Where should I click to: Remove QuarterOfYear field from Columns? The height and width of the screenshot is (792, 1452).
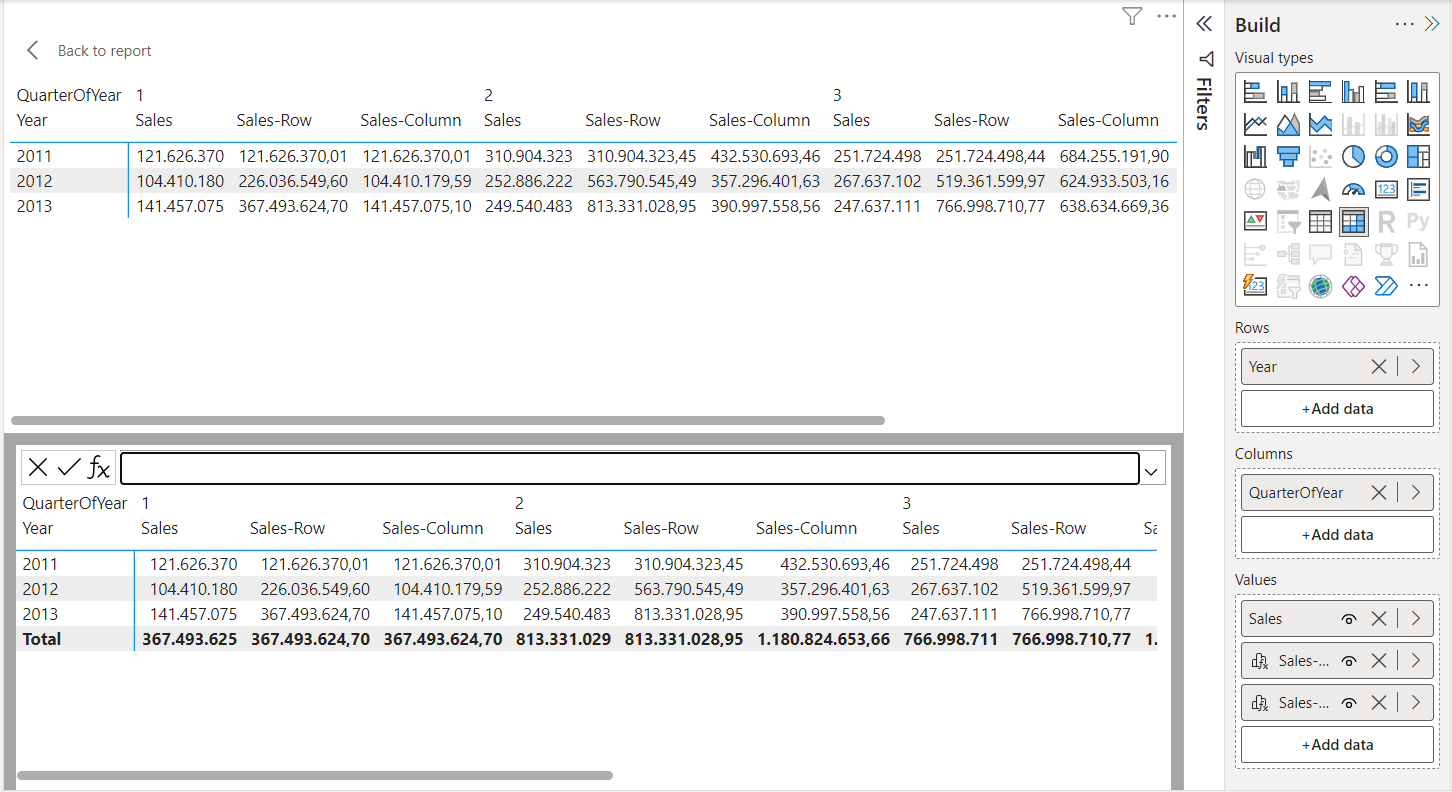(1379, 493)
